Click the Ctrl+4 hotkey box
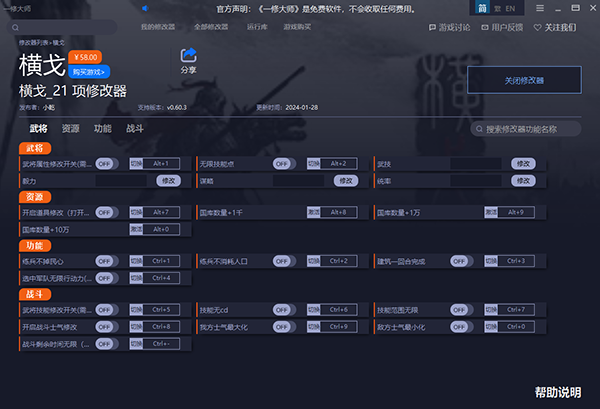 (161, 278)
